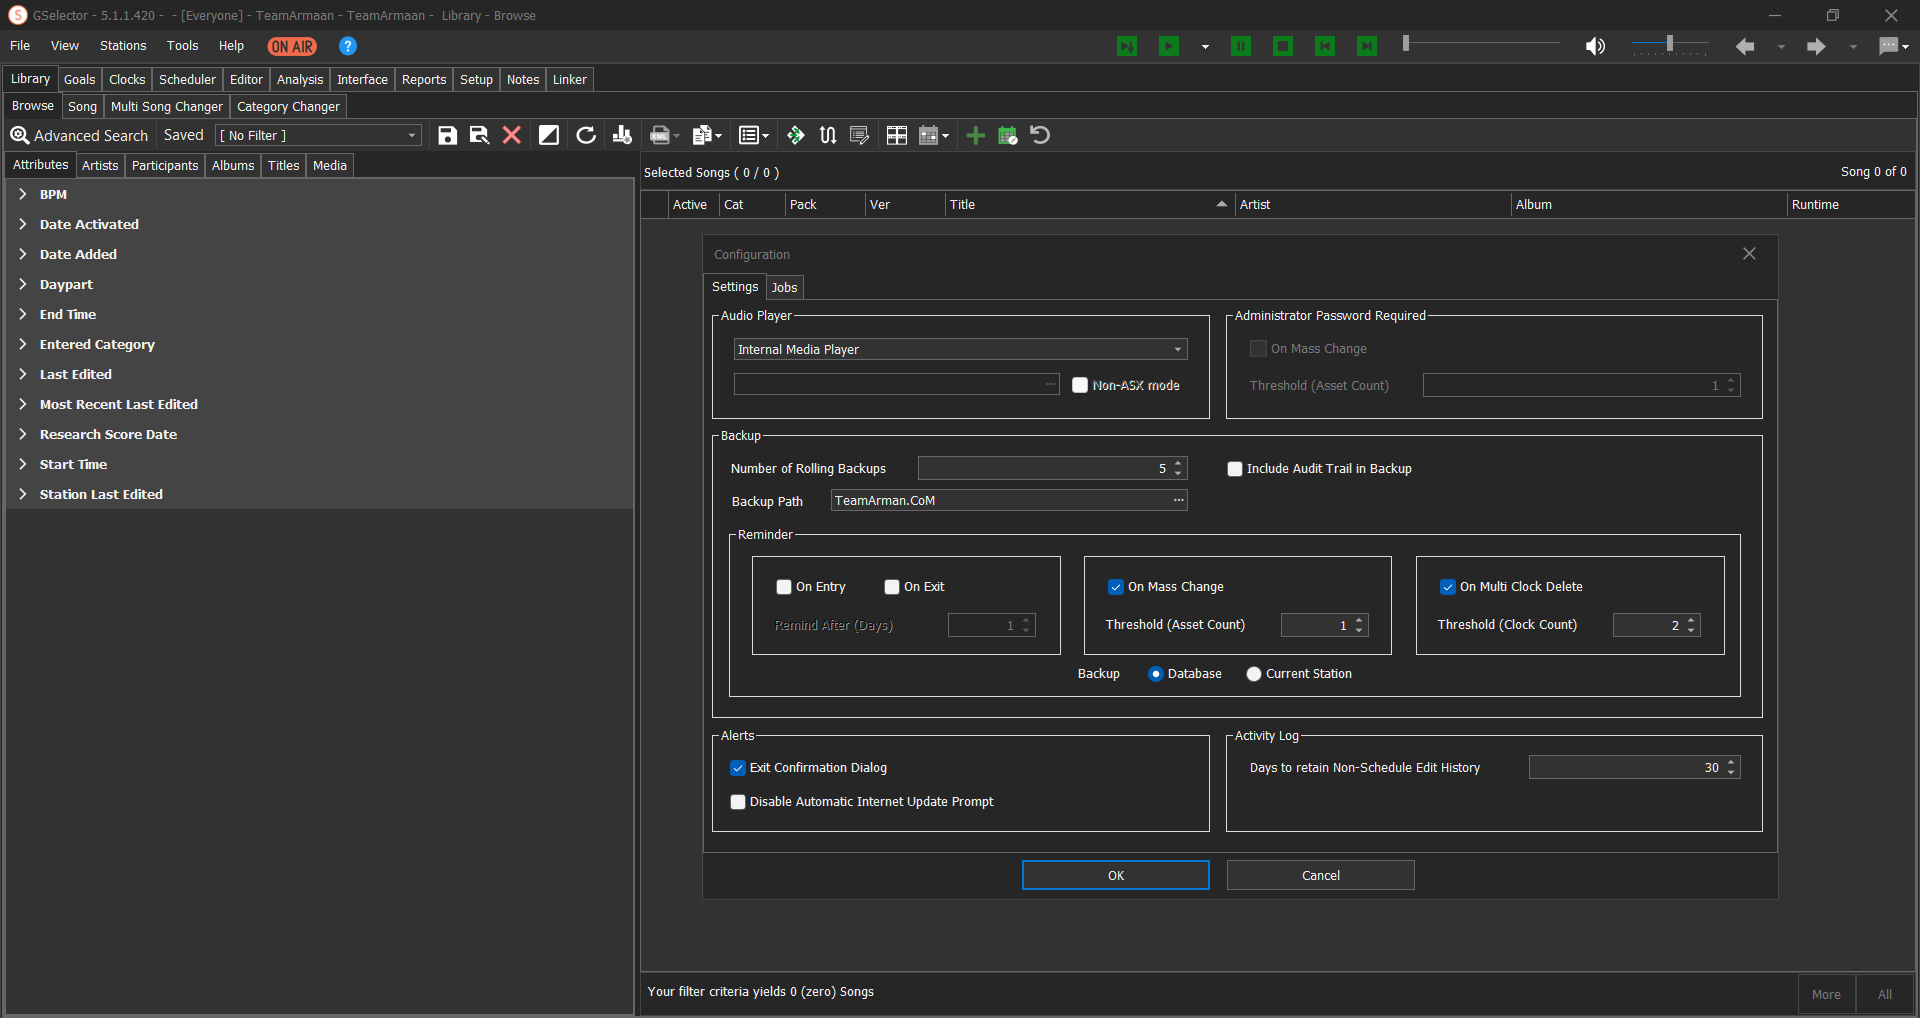This screenshot has width=1920, height=1018.
Task: Click the playback position slider handle
Action: click(1406, 43)
